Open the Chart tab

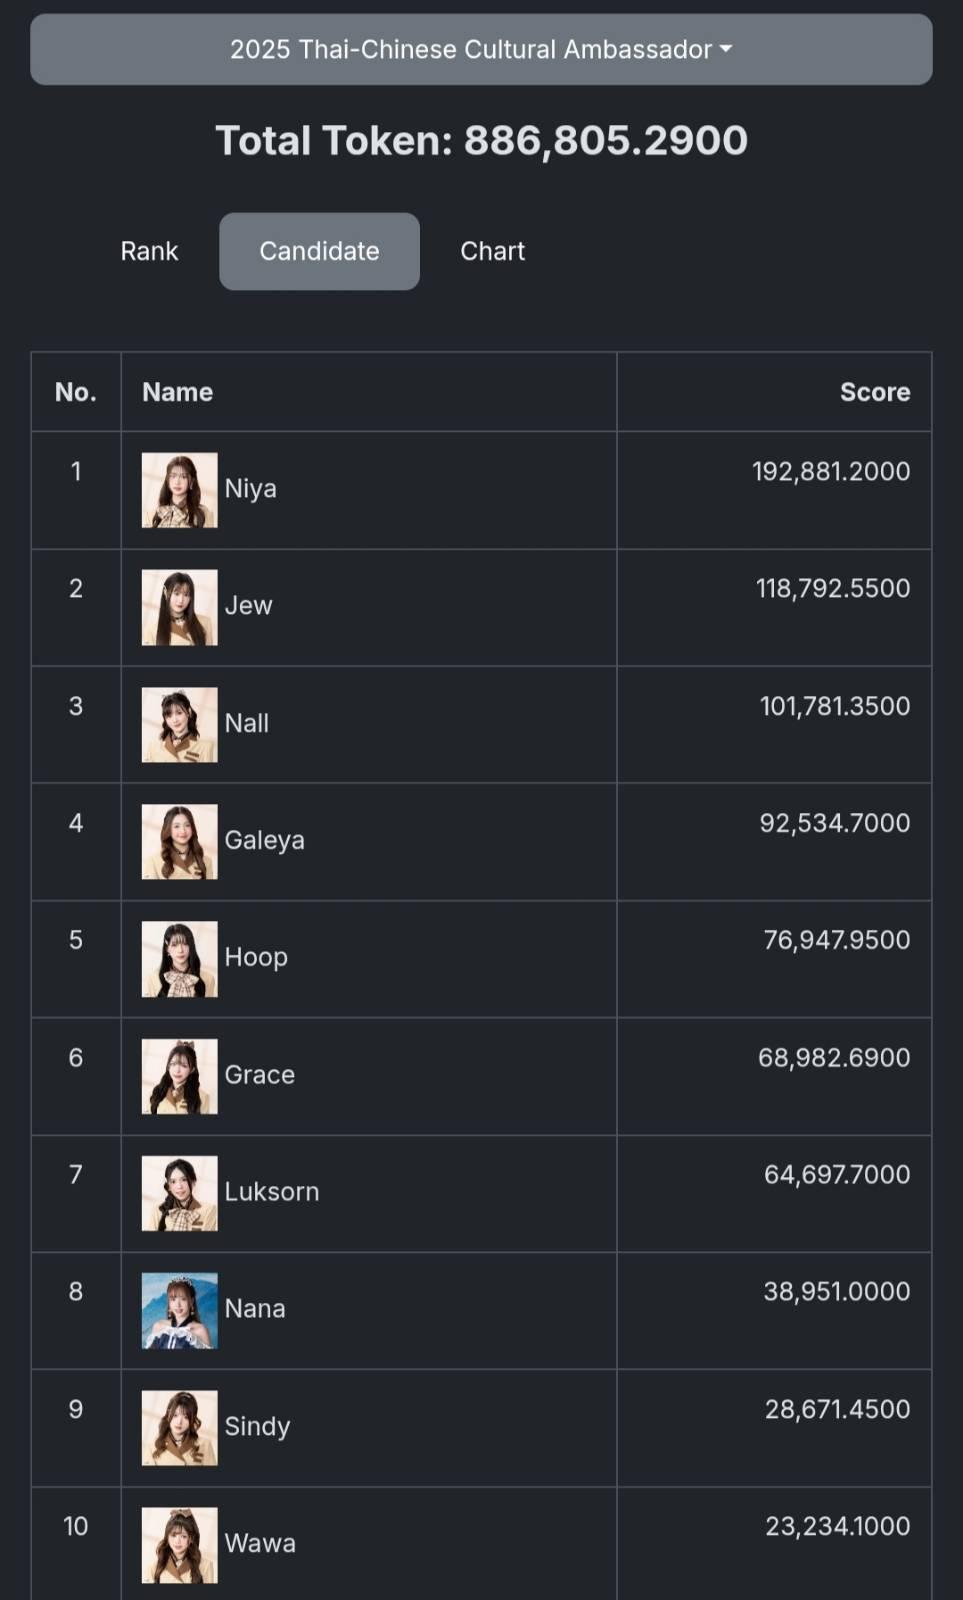(492, 251)
